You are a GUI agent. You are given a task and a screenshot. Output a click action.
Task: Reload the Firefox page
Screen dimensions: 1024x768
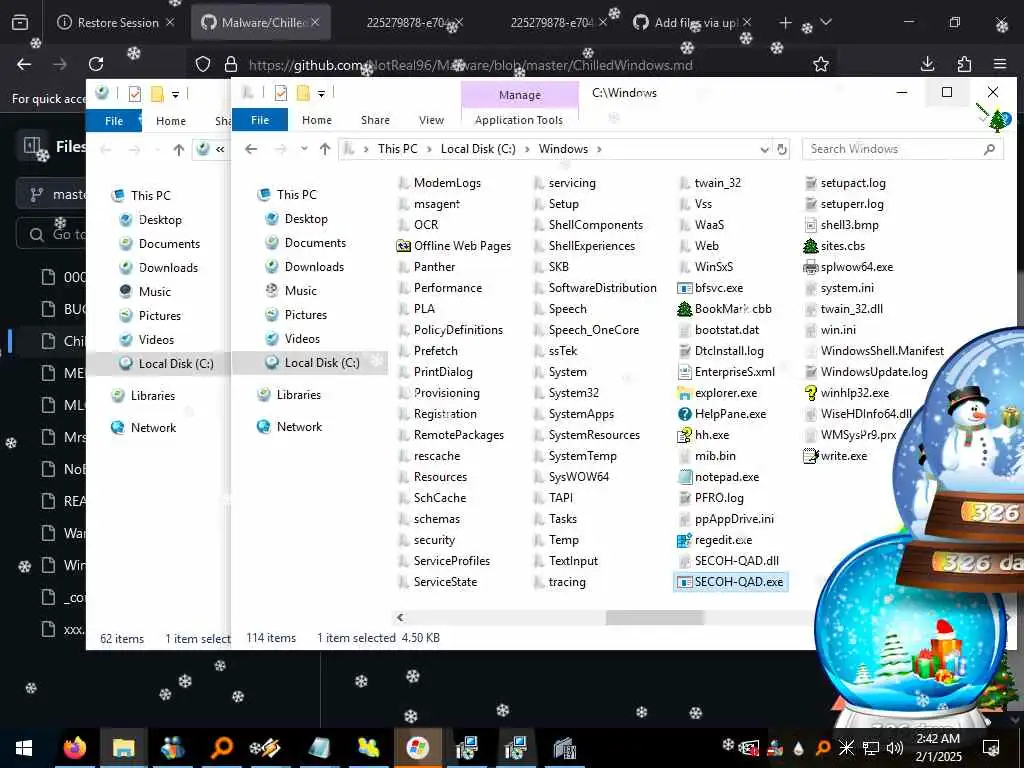(x=96, y=64)
